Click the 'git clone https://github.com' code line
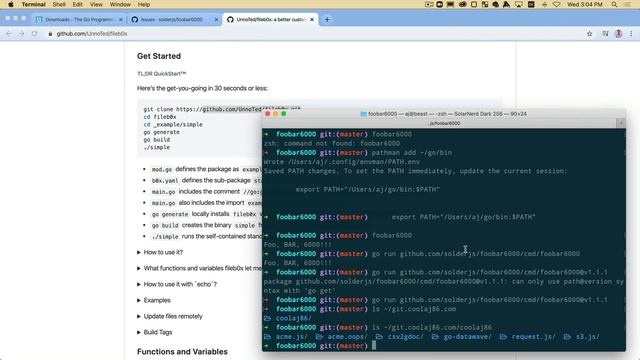640x360 pixels. [222, 109]
